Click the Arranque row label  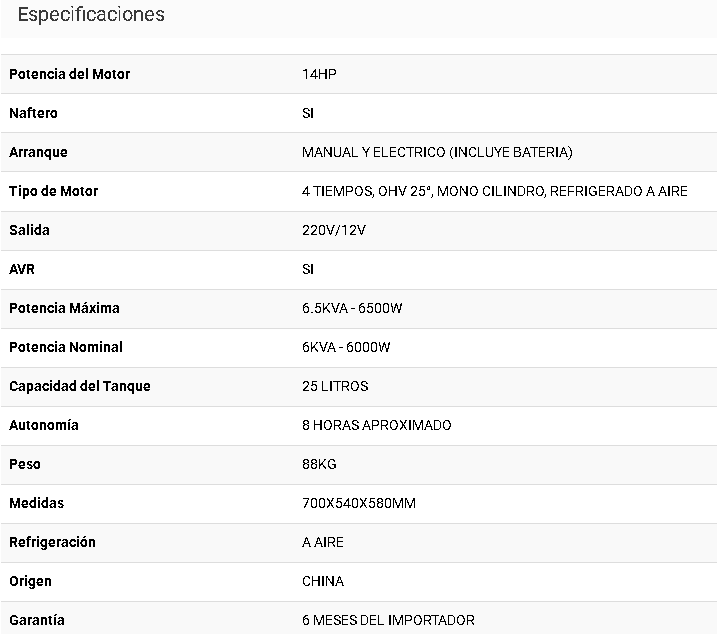point(38,152)
